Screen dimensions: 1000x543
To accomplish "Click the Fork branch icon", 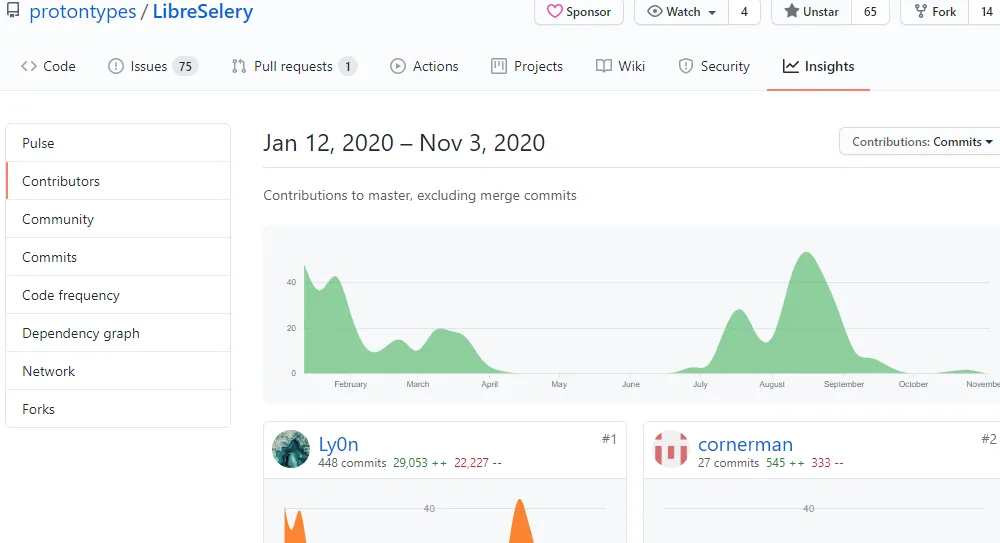I will click(x=920, y=11).
